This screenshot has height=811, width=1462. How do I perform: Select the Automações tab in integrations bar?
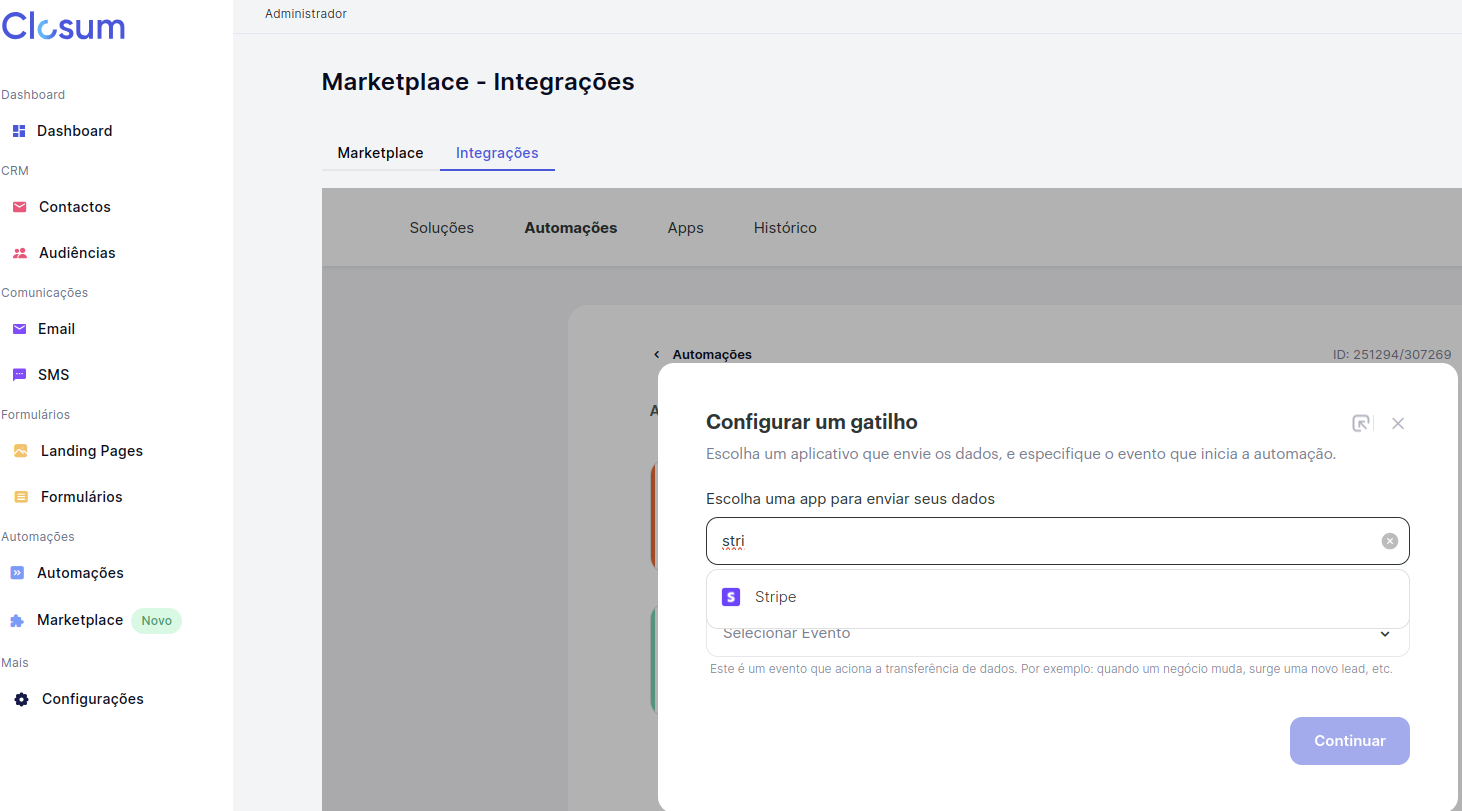[571, 228]
